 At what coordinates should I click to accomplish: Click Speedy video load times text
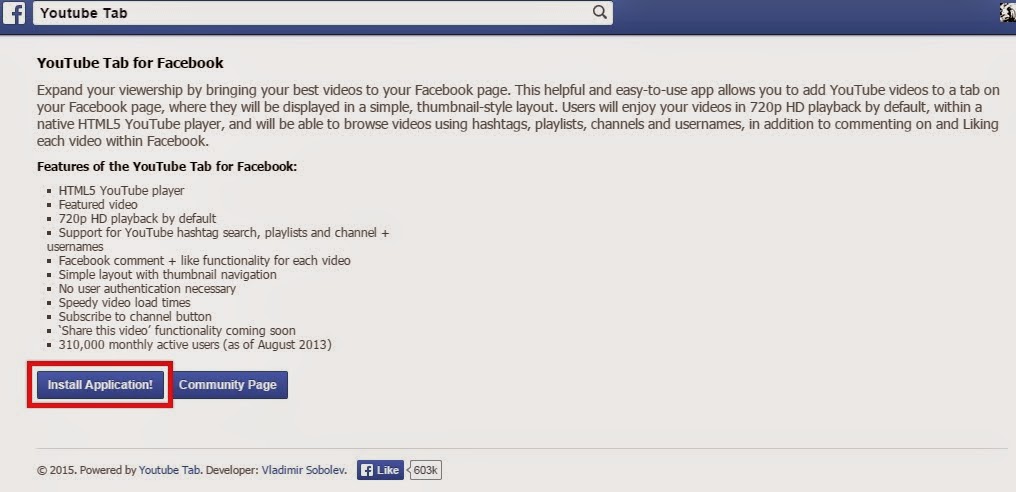coord(124,303)
